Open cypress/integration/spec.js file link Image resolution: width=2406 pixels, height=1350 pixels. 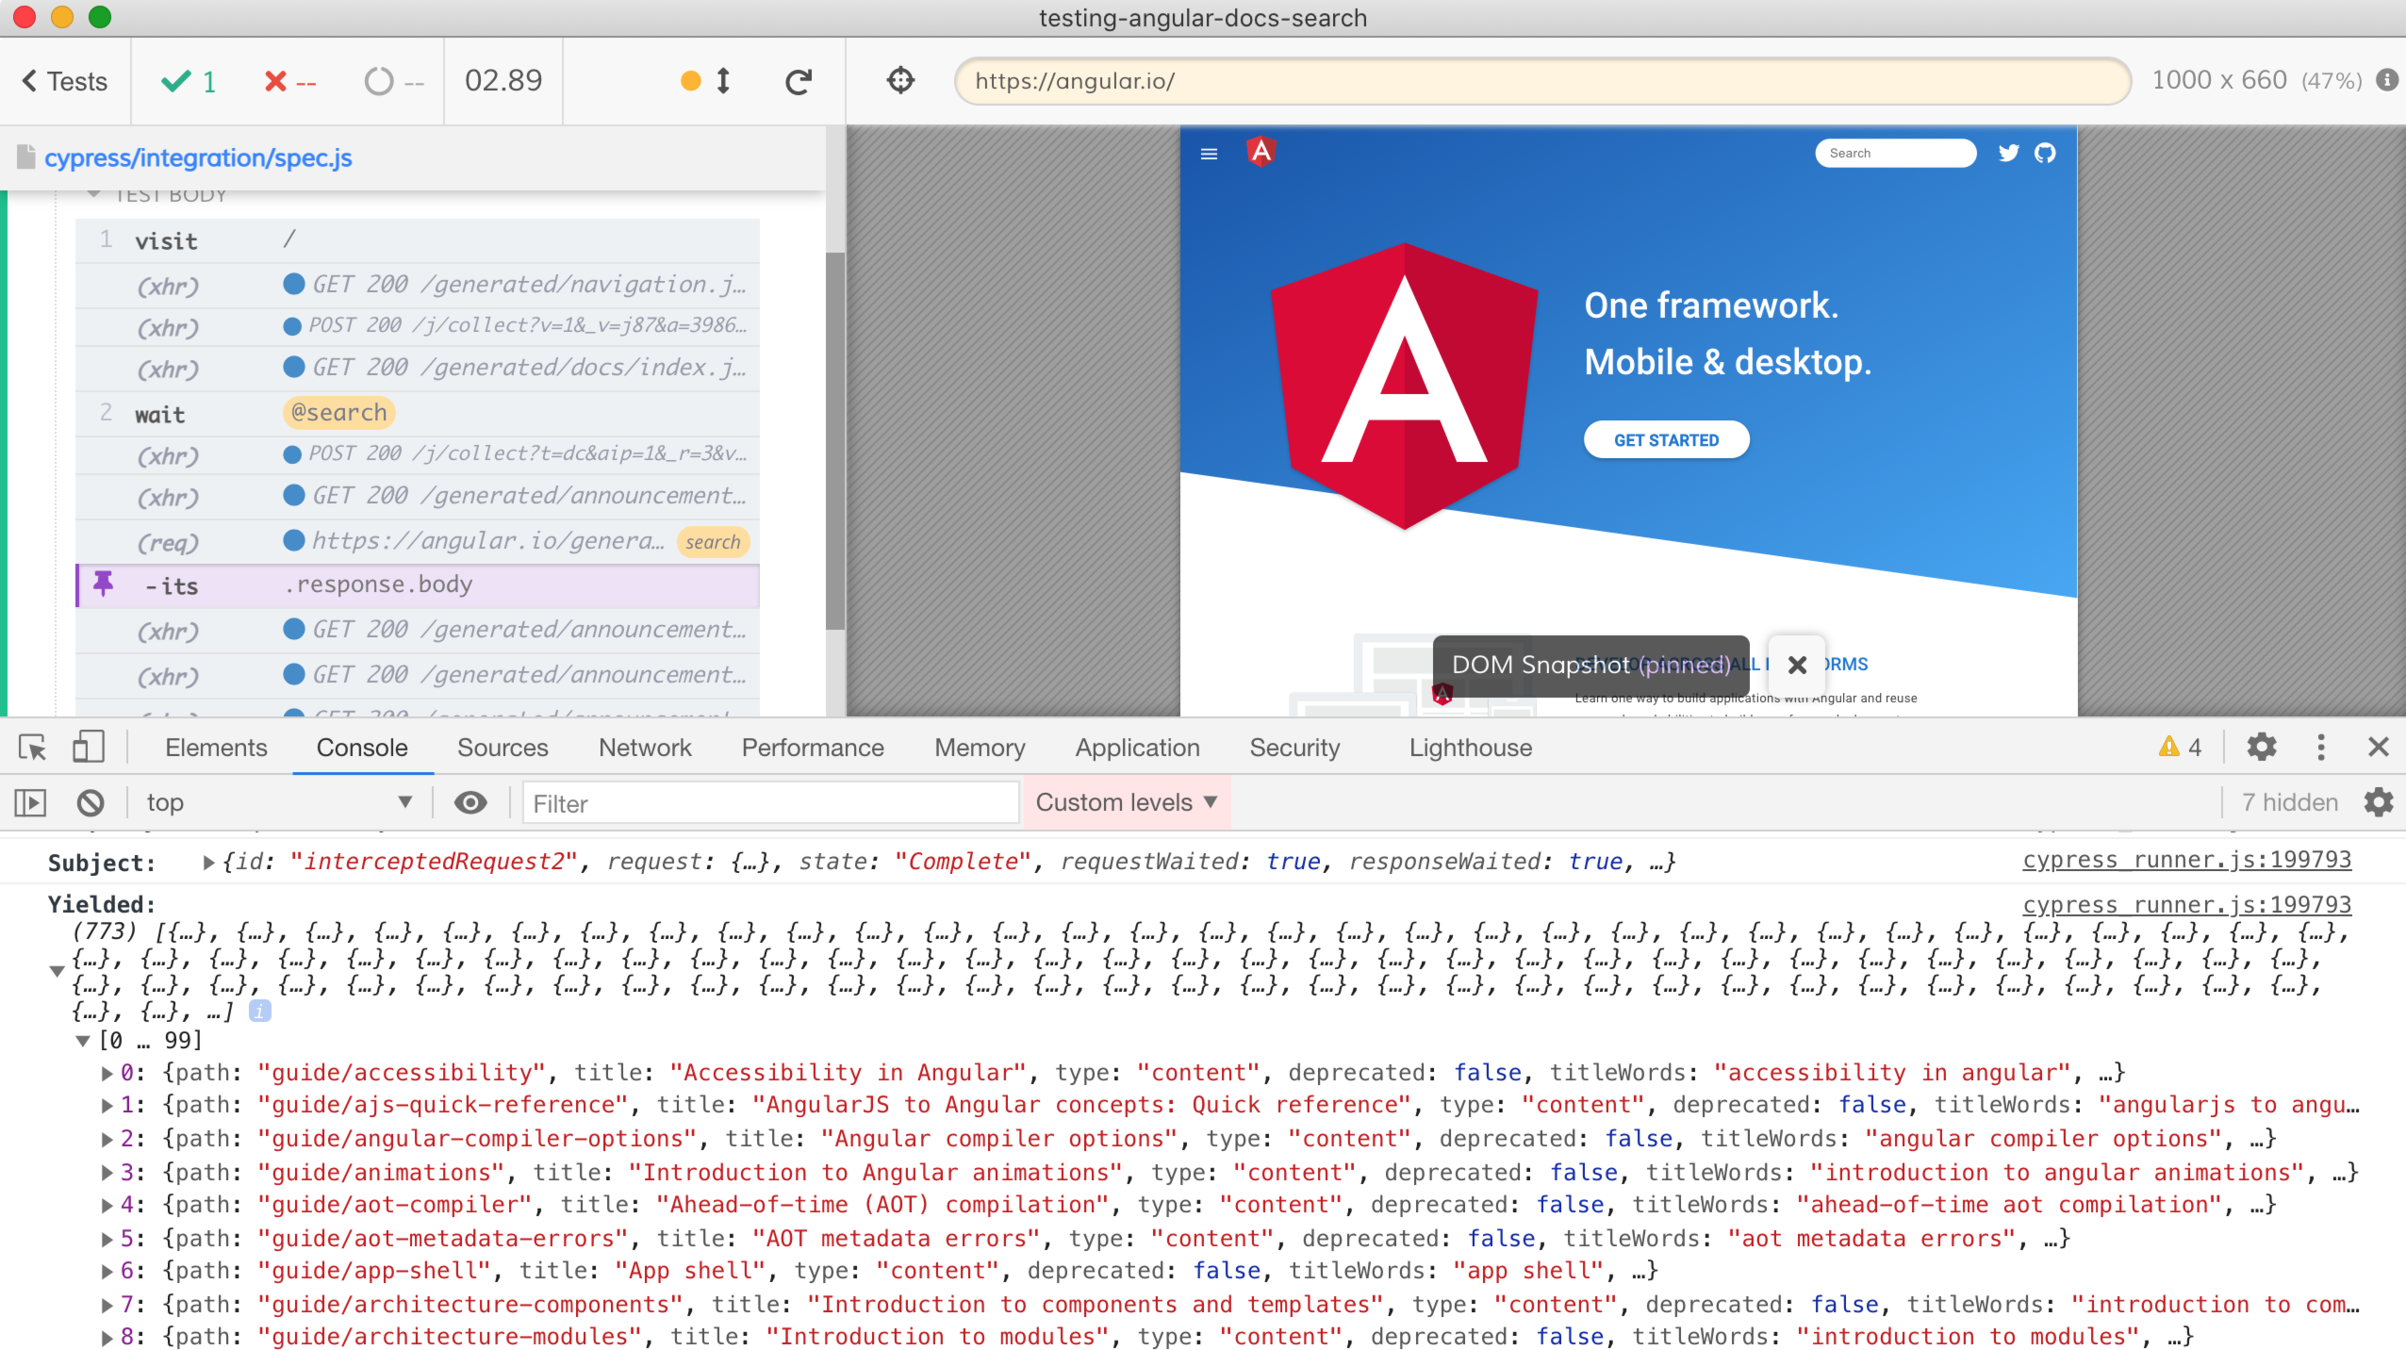tap(198, 157)
